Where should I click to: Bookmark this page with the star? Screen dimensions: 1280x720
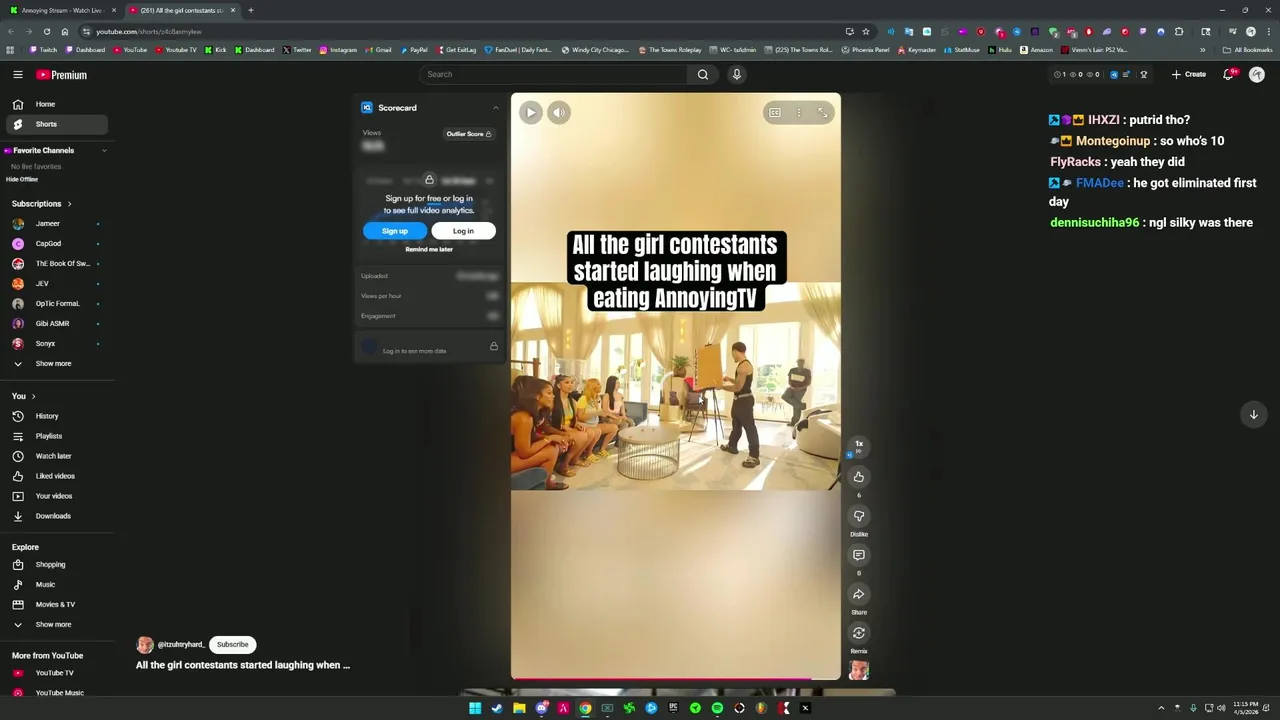point(866,31)
